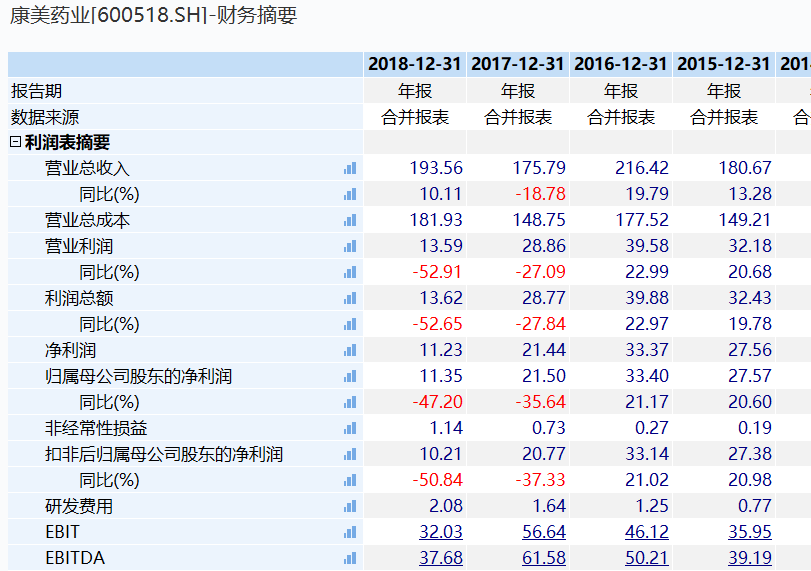811x571 pixels.
Task: Open chart icon for 同比(%) under 营业利润
Action: [350, 272]
